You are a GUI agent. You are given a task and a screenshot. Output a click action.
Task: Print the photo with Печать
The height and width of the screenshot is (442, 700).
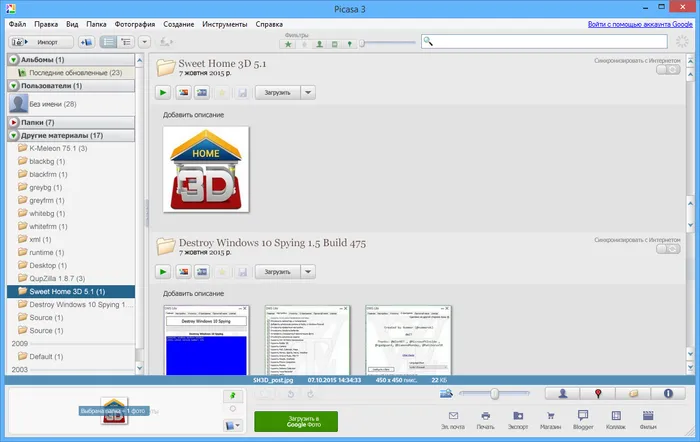[485, 420]
